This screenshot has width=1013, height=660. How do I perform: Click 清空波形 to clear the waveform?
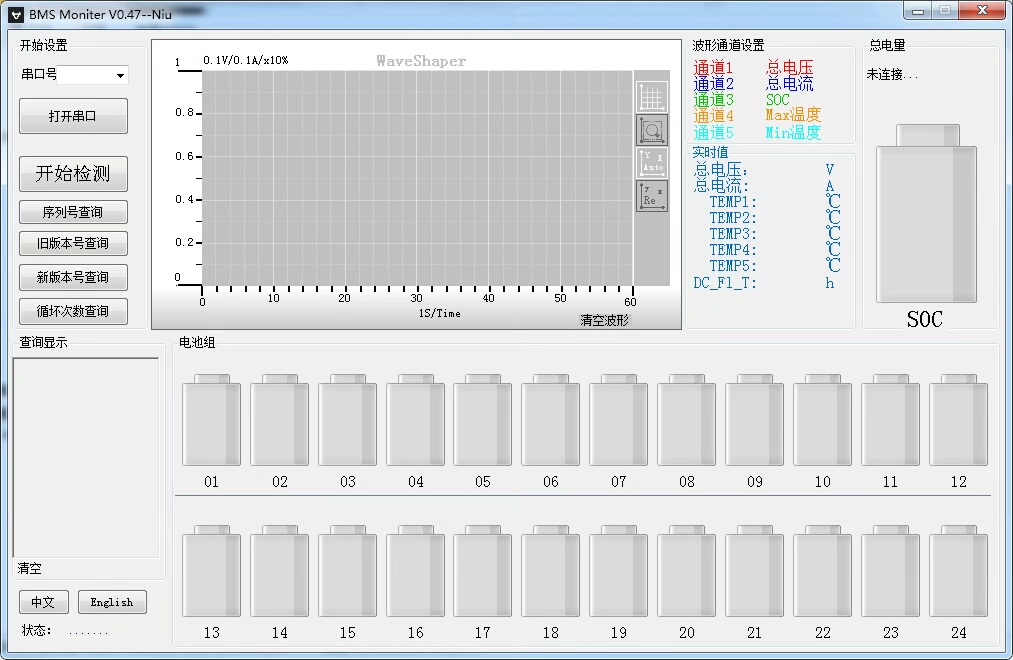point(605,320)
